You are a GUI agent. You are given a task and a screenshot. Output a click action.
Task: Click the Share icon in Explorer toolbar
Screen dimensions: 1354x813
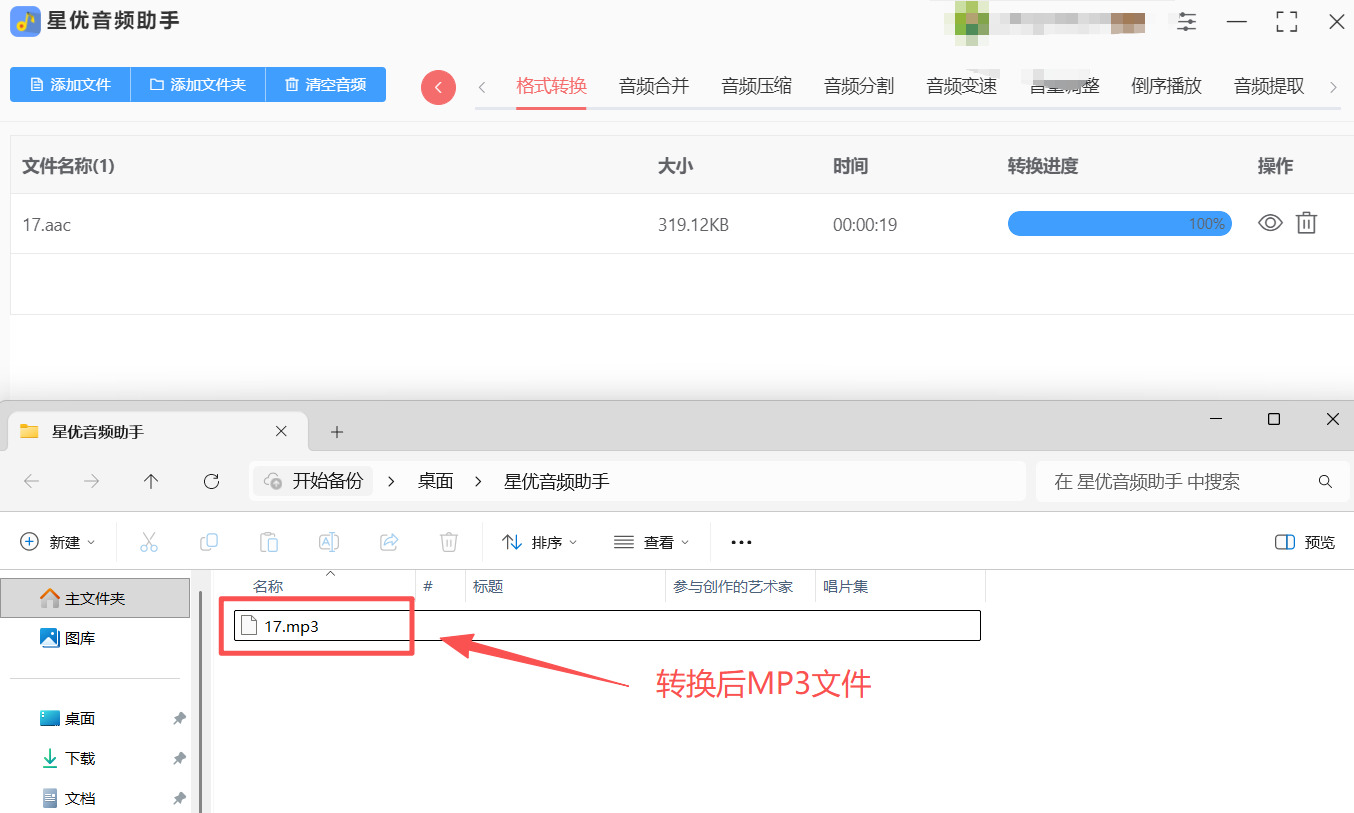(389, 542)
